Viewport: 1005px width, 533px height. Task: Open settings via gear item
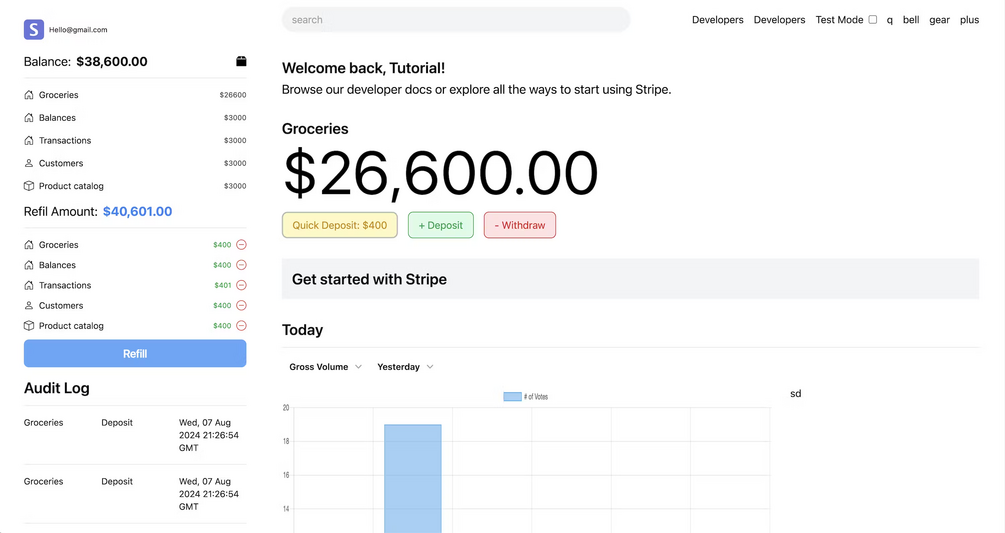pos(940,20)
